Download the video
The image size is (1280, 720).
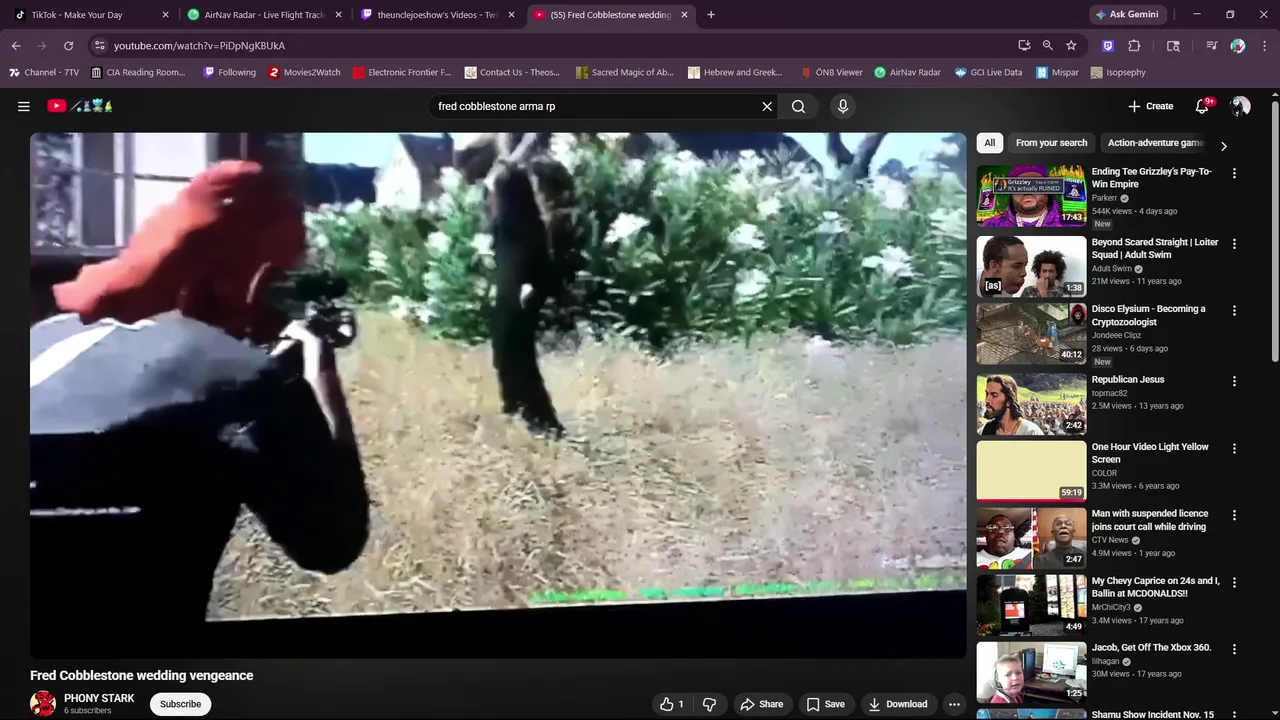[898, 704]
